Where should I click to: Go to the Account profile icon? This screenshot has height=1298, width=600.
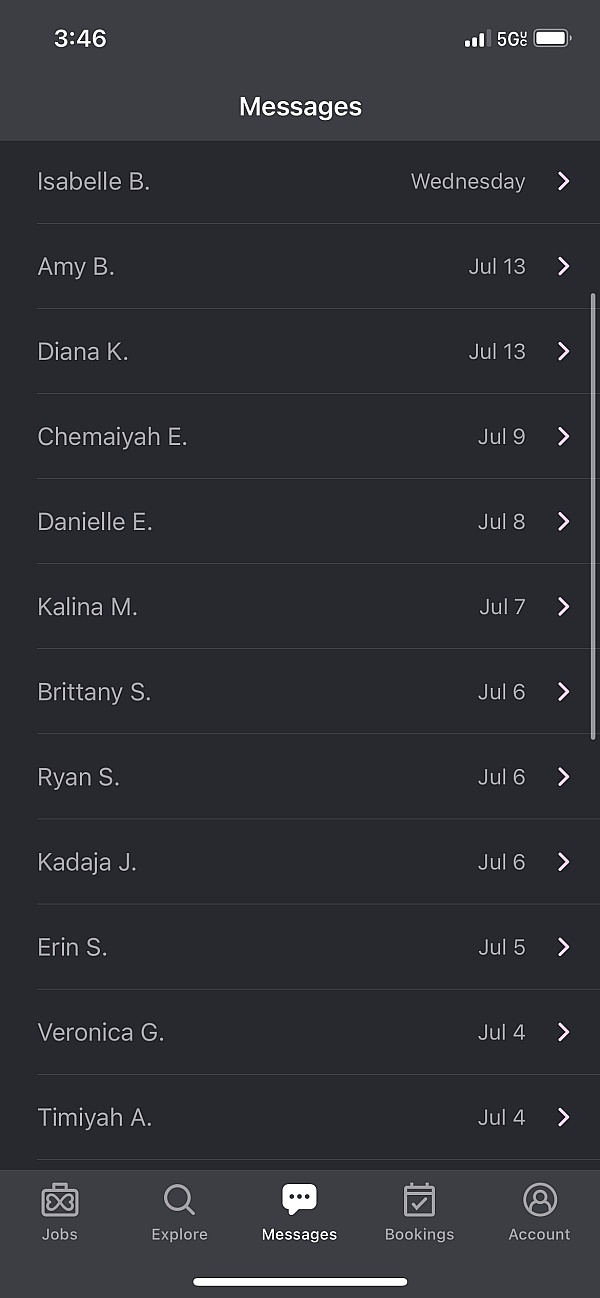pos(539,1200)
